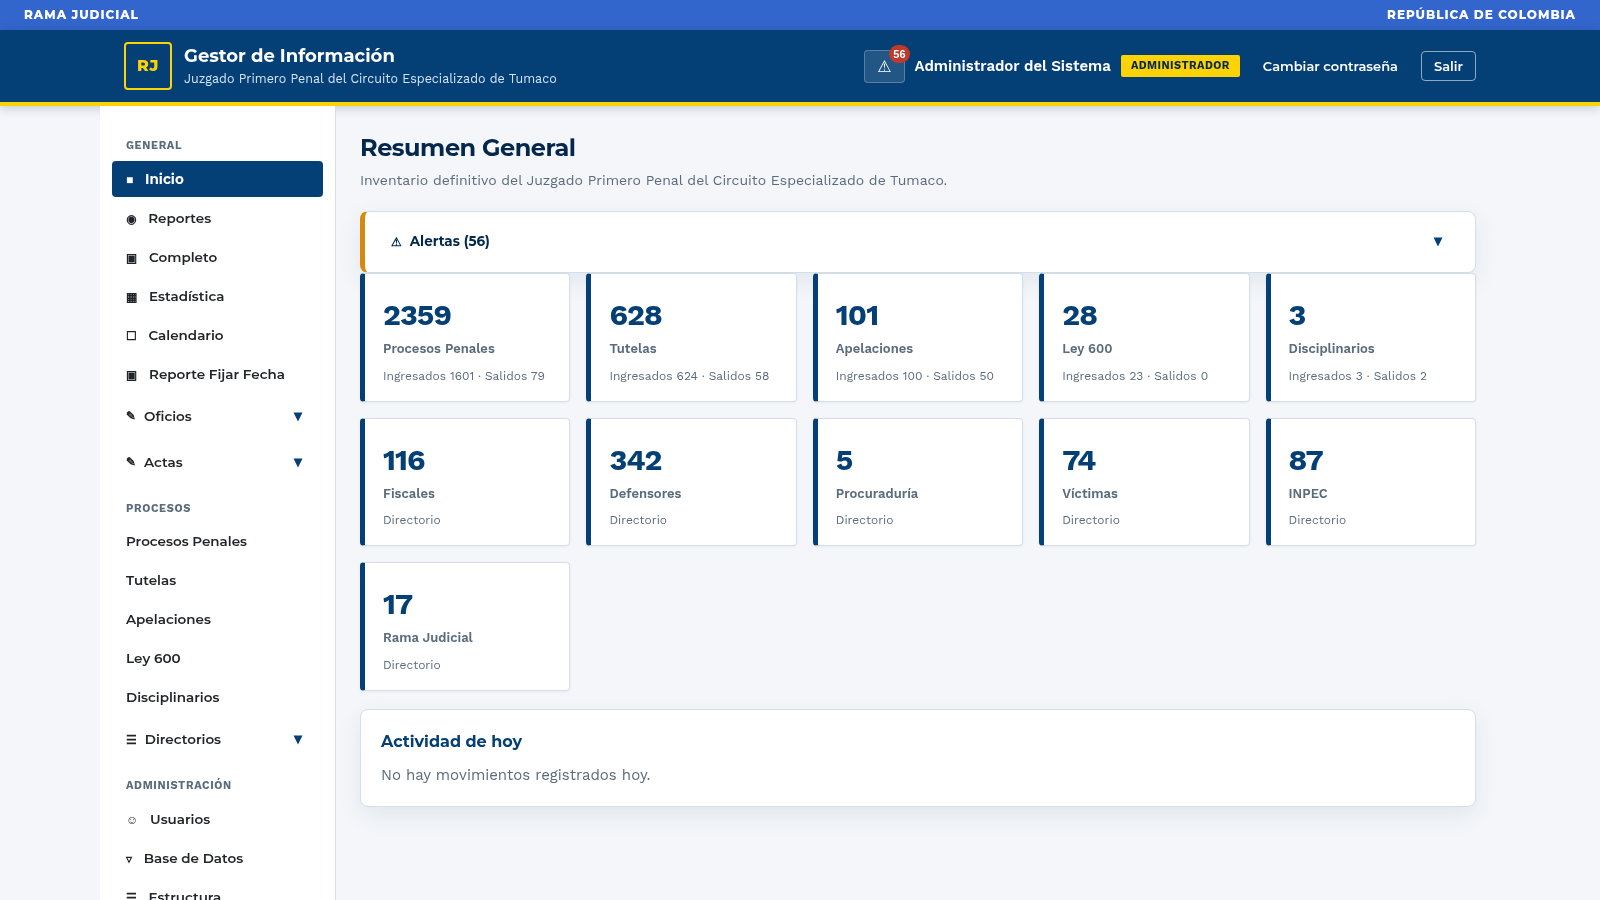Click the Oficios pencil icon
The image size is (1600, 900).
tap(130, 416)
